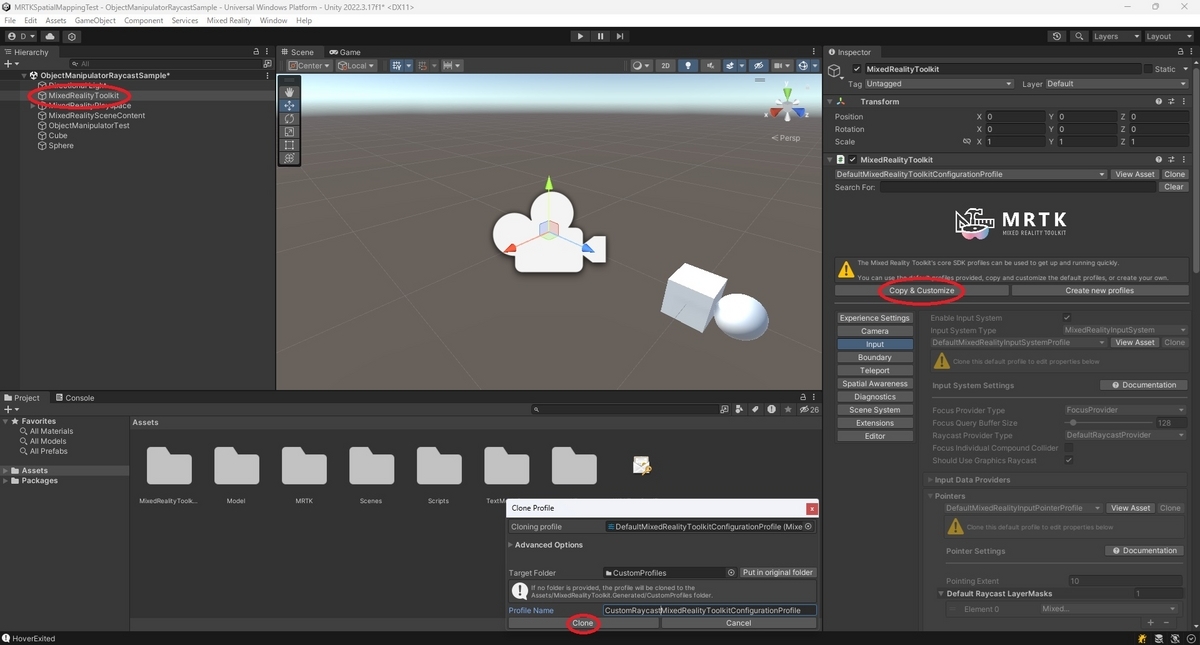Open Transform component help icon
This screenshot has width=1200, height=645.
[x=1159, y=101]
